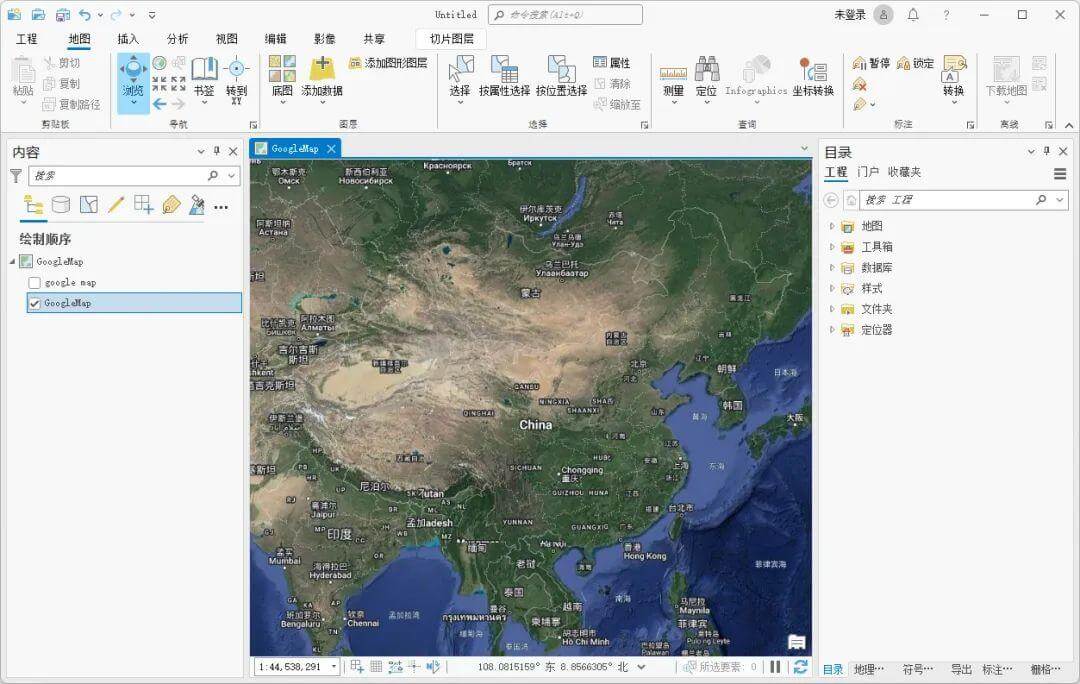The width and height of the screenshot is (1080, 684).
Task: Open the Basemap (底图) gallery
Action: pos(282,73)
